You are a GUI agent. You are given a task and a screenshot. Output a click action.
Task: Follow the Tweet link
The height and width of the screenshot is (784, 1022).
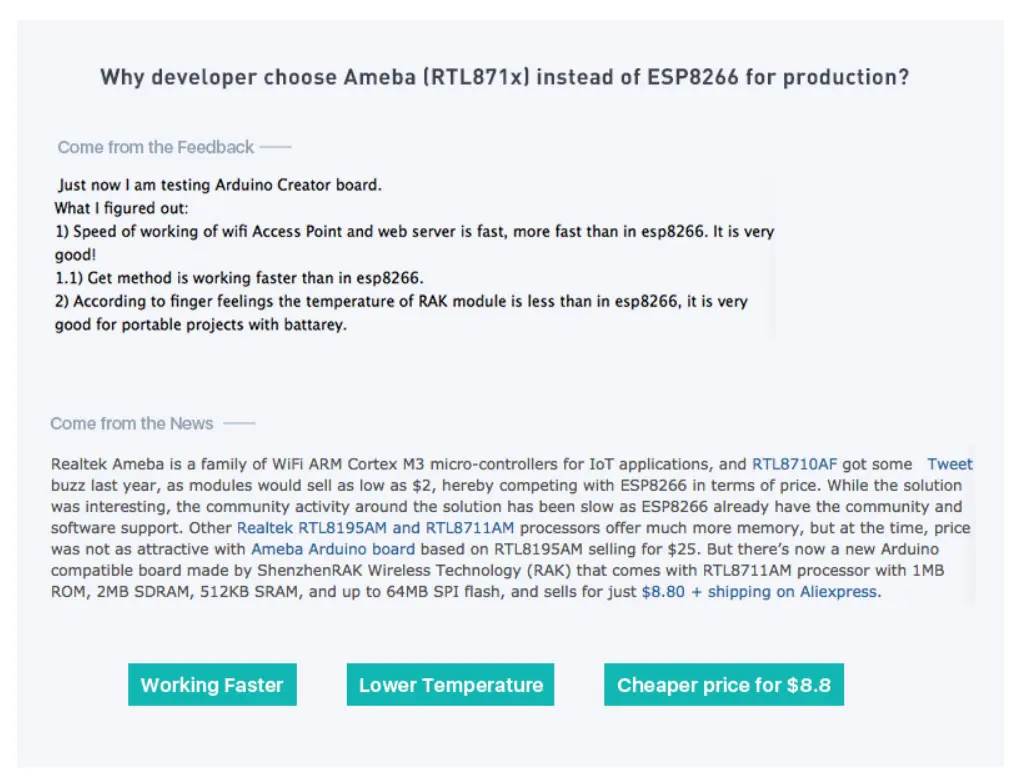point(950,464)
